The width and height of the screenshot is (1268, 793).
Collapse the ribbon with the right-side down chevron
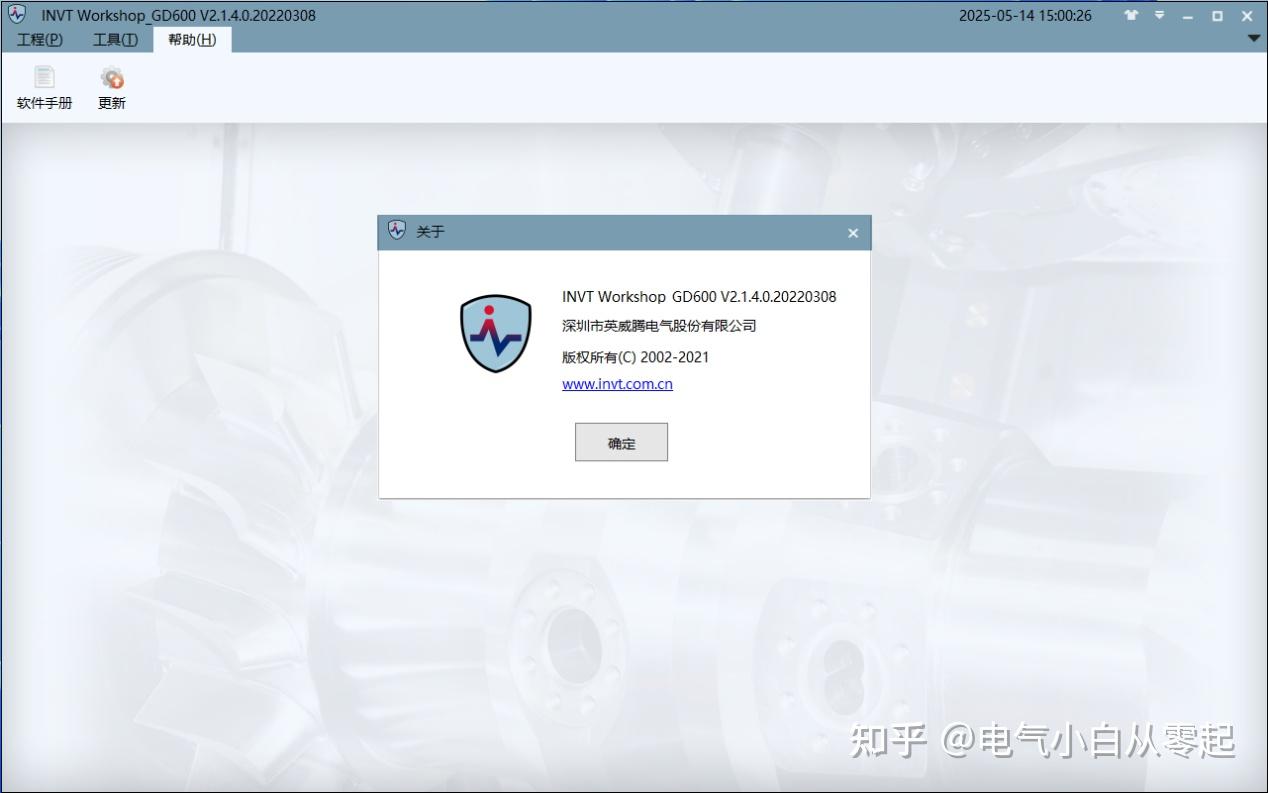(x=1253, y=37)
